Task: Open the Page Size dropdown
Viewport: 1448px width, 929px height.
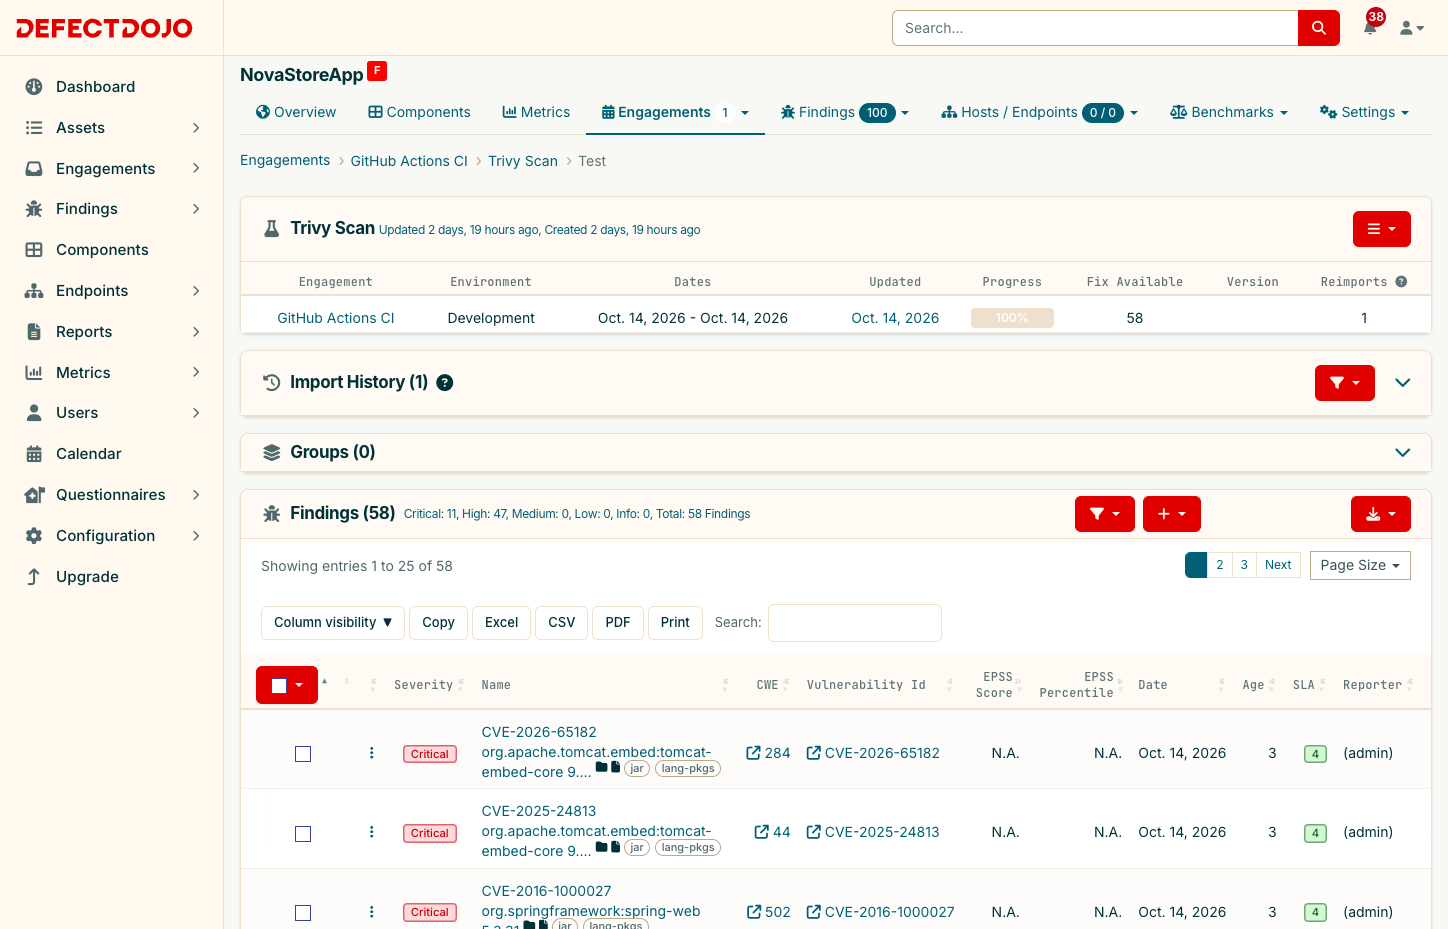Action: [1360, 566]
